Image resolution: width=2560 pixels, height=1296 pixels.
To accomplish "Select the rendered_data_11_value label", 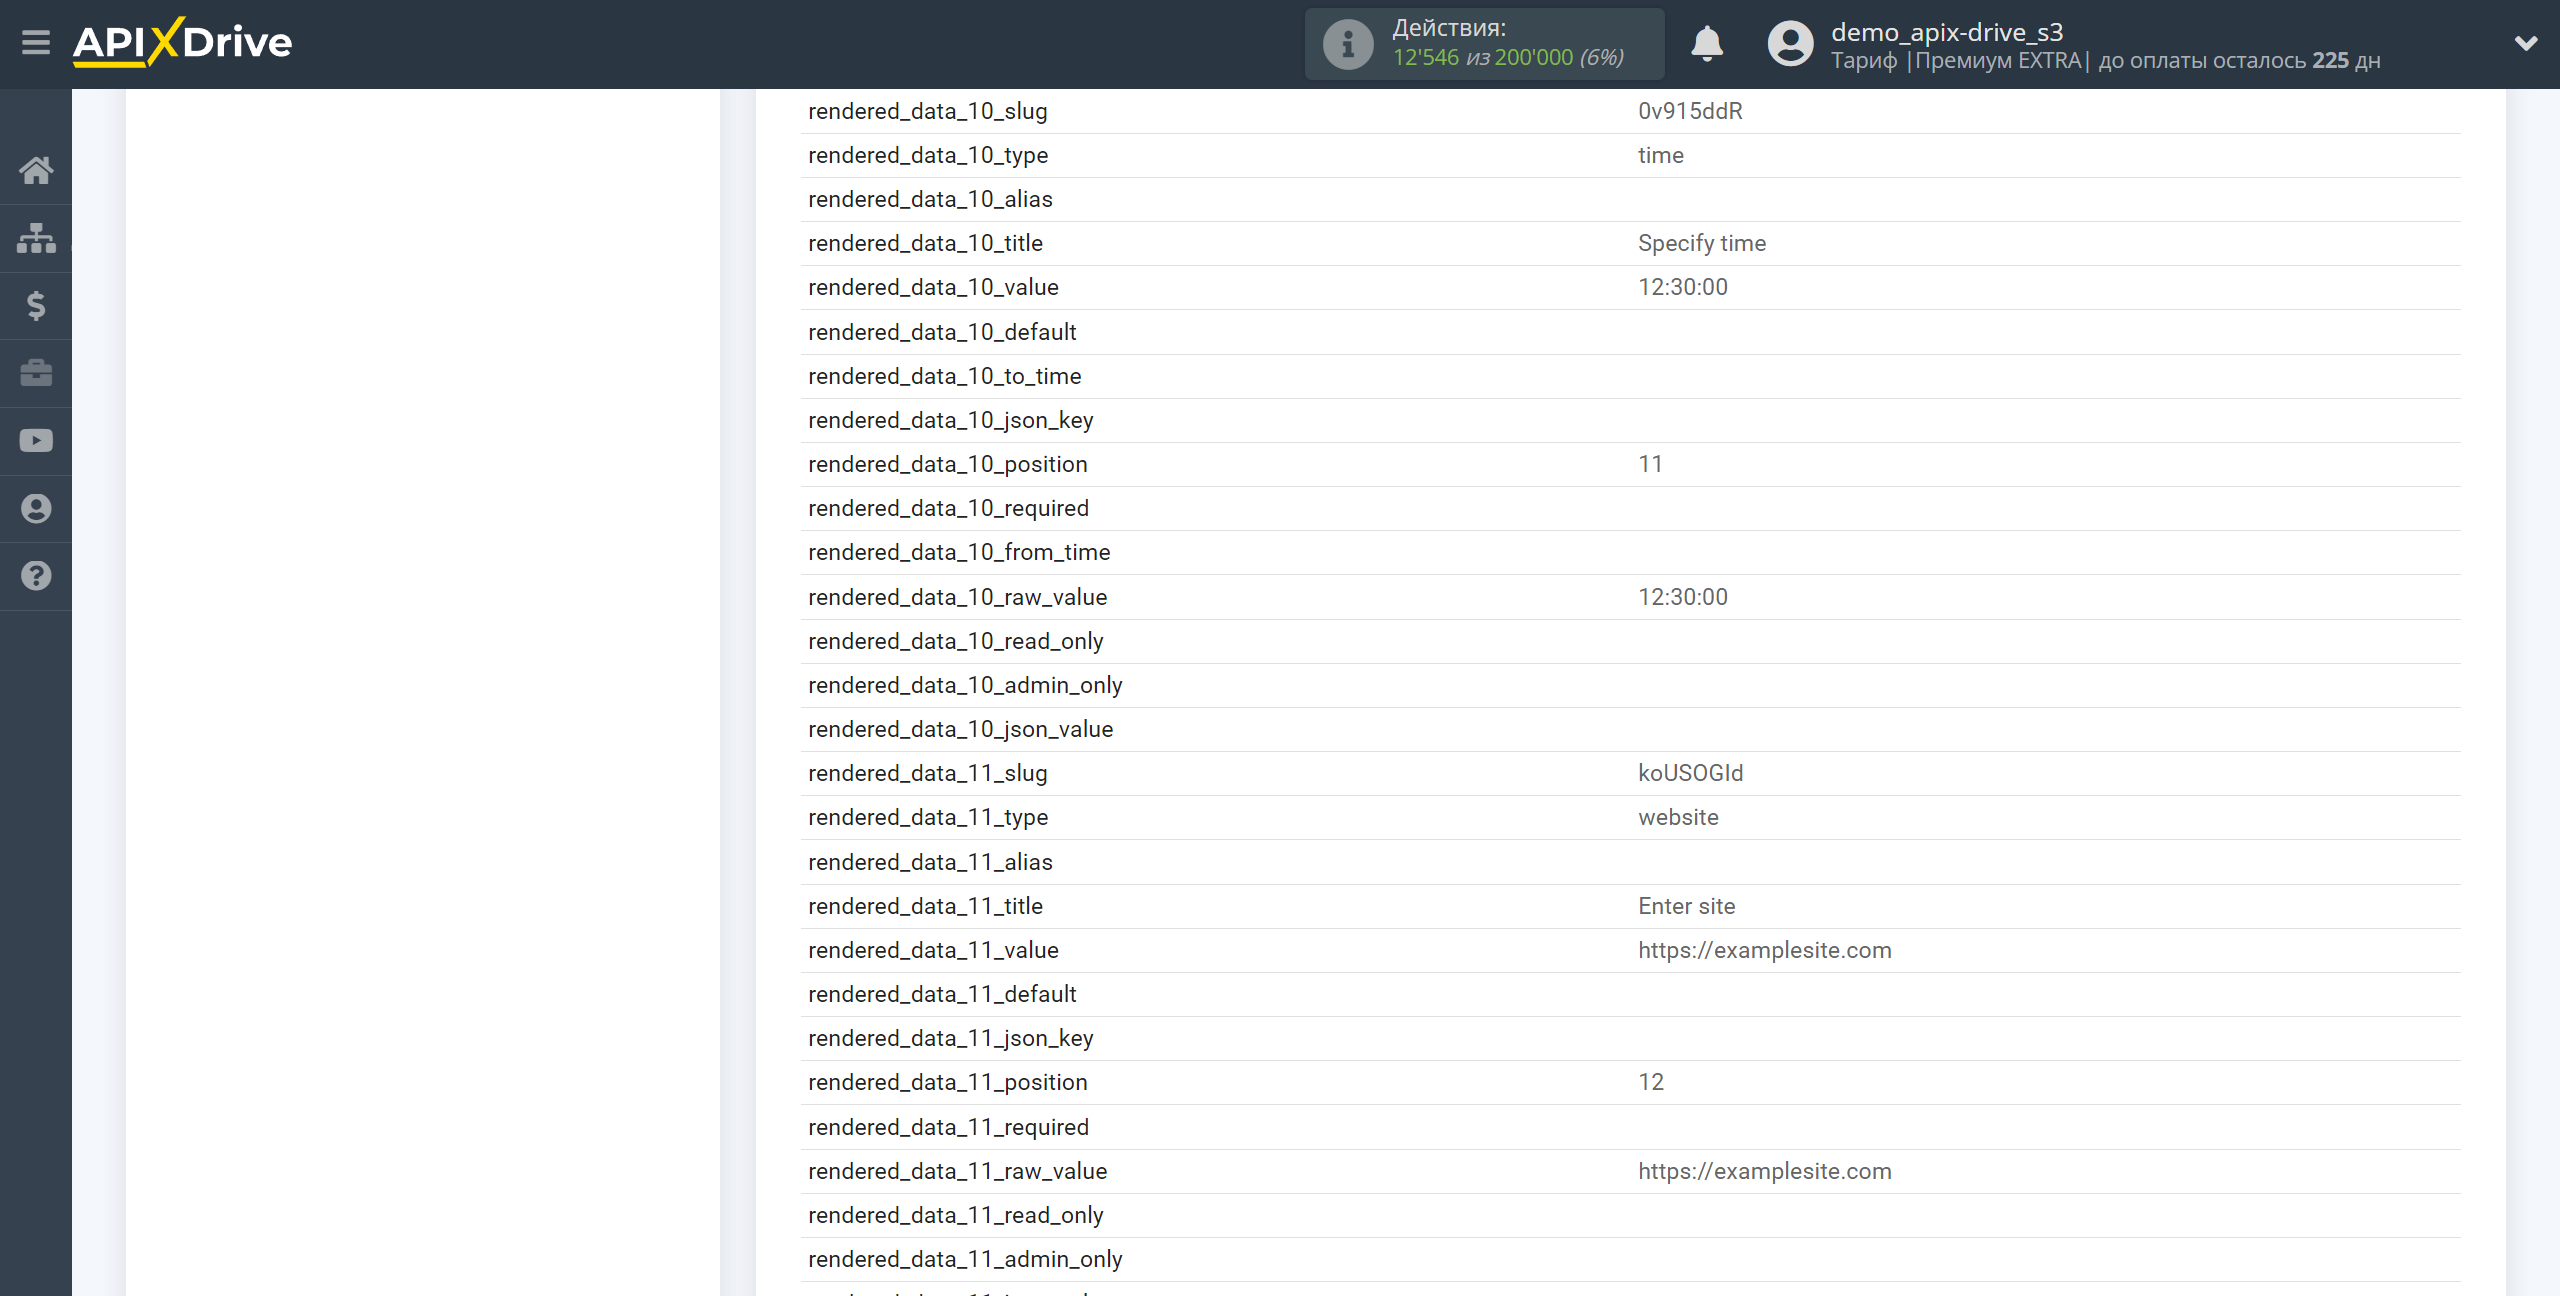I will coord(933,950).
